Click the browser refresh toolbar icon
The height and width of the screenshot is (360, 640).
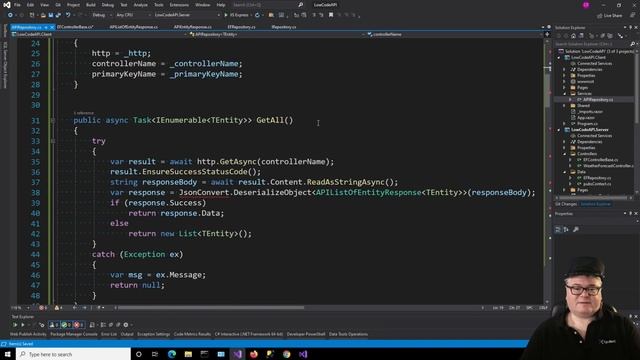point(257,15)
